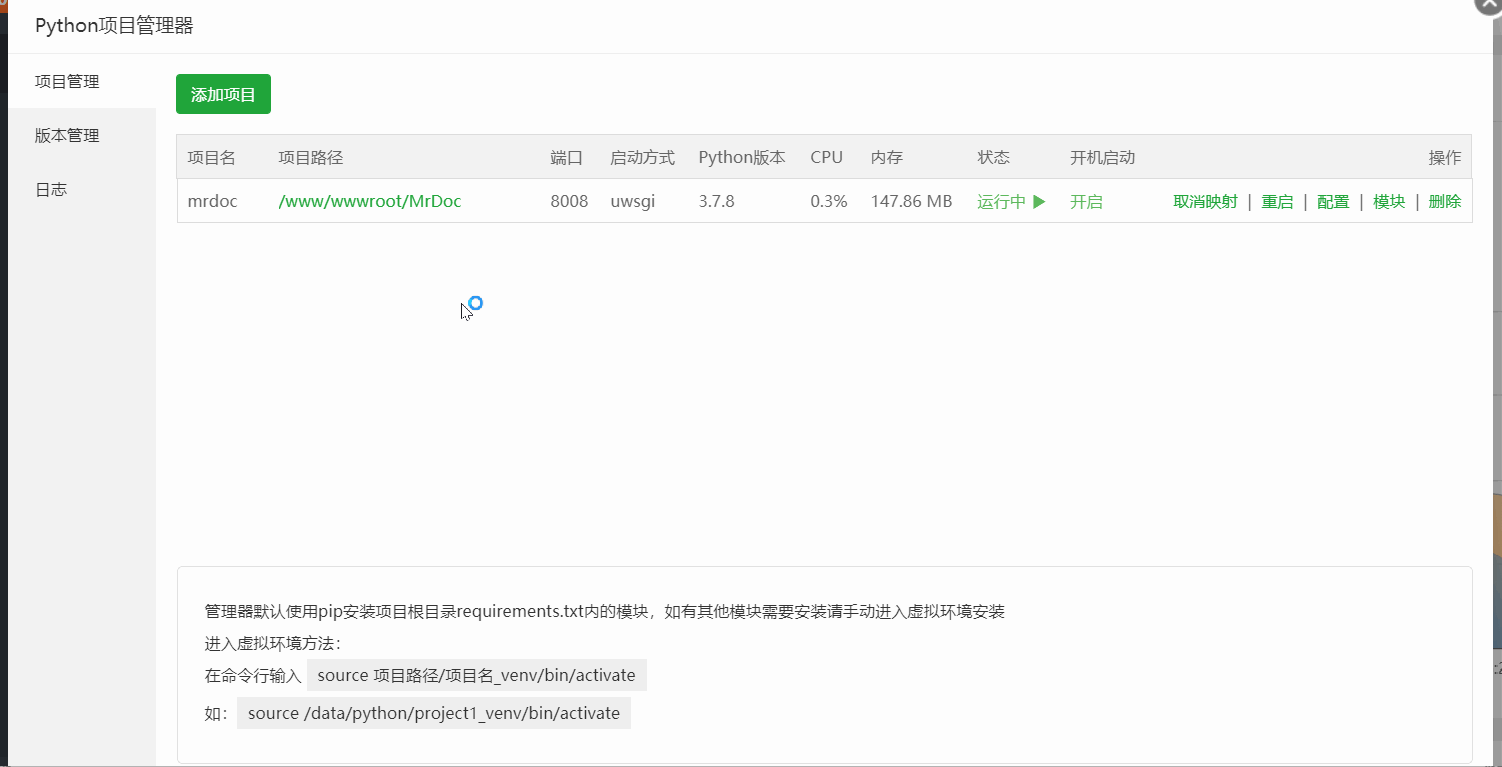Image resolution: width=1502 pixels, height=767 pixels.
Task: Open the 日志 tab in sidebar
Action: point(51,190)
